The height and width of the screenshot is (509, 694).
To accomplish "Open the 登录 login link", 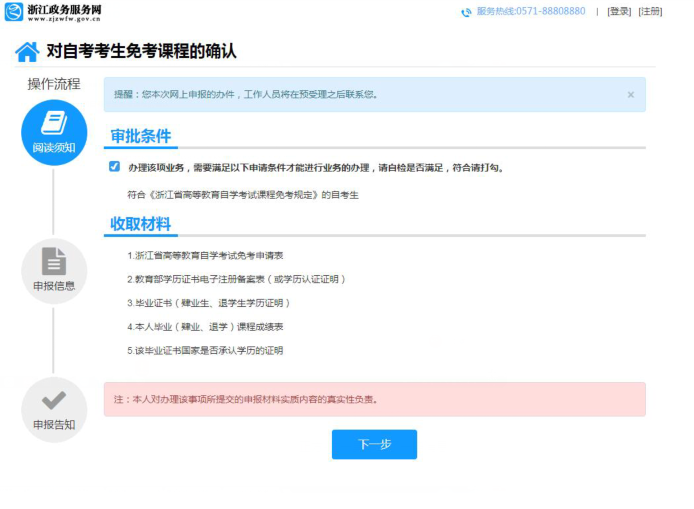I will pyautogui.click(x=619, y=12).
